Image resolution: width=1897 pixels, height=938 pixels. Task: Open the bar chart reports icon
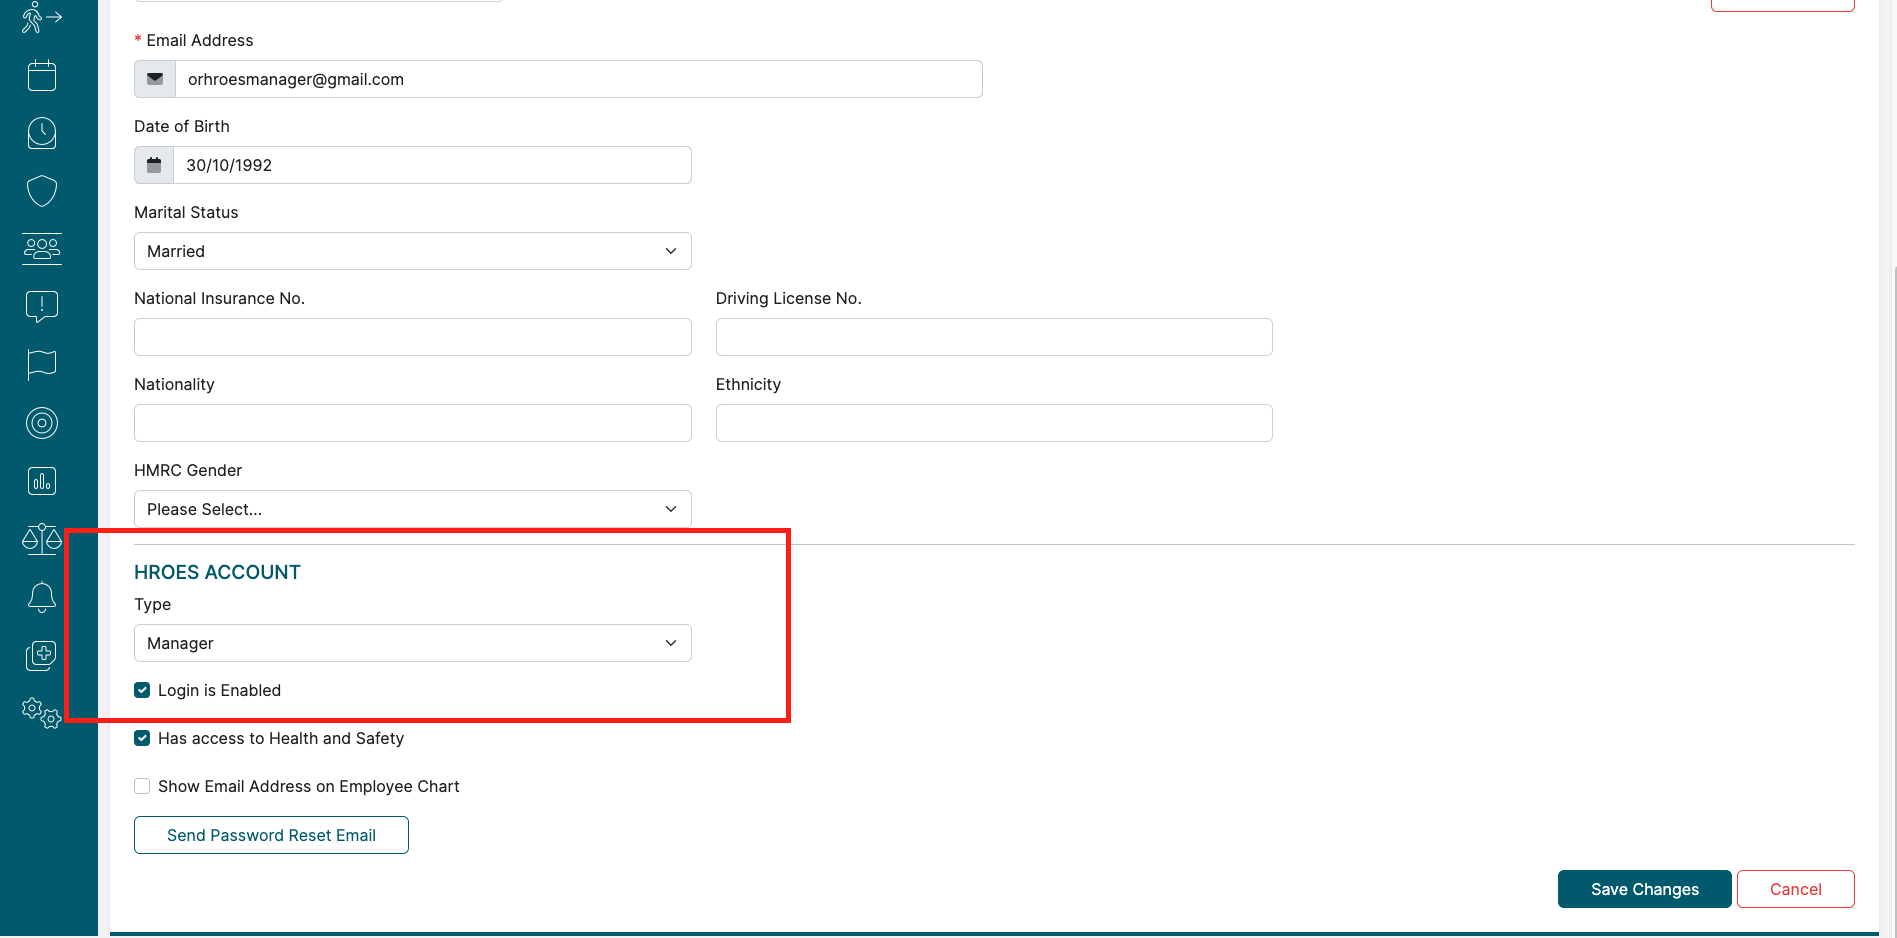pos(42,481)
